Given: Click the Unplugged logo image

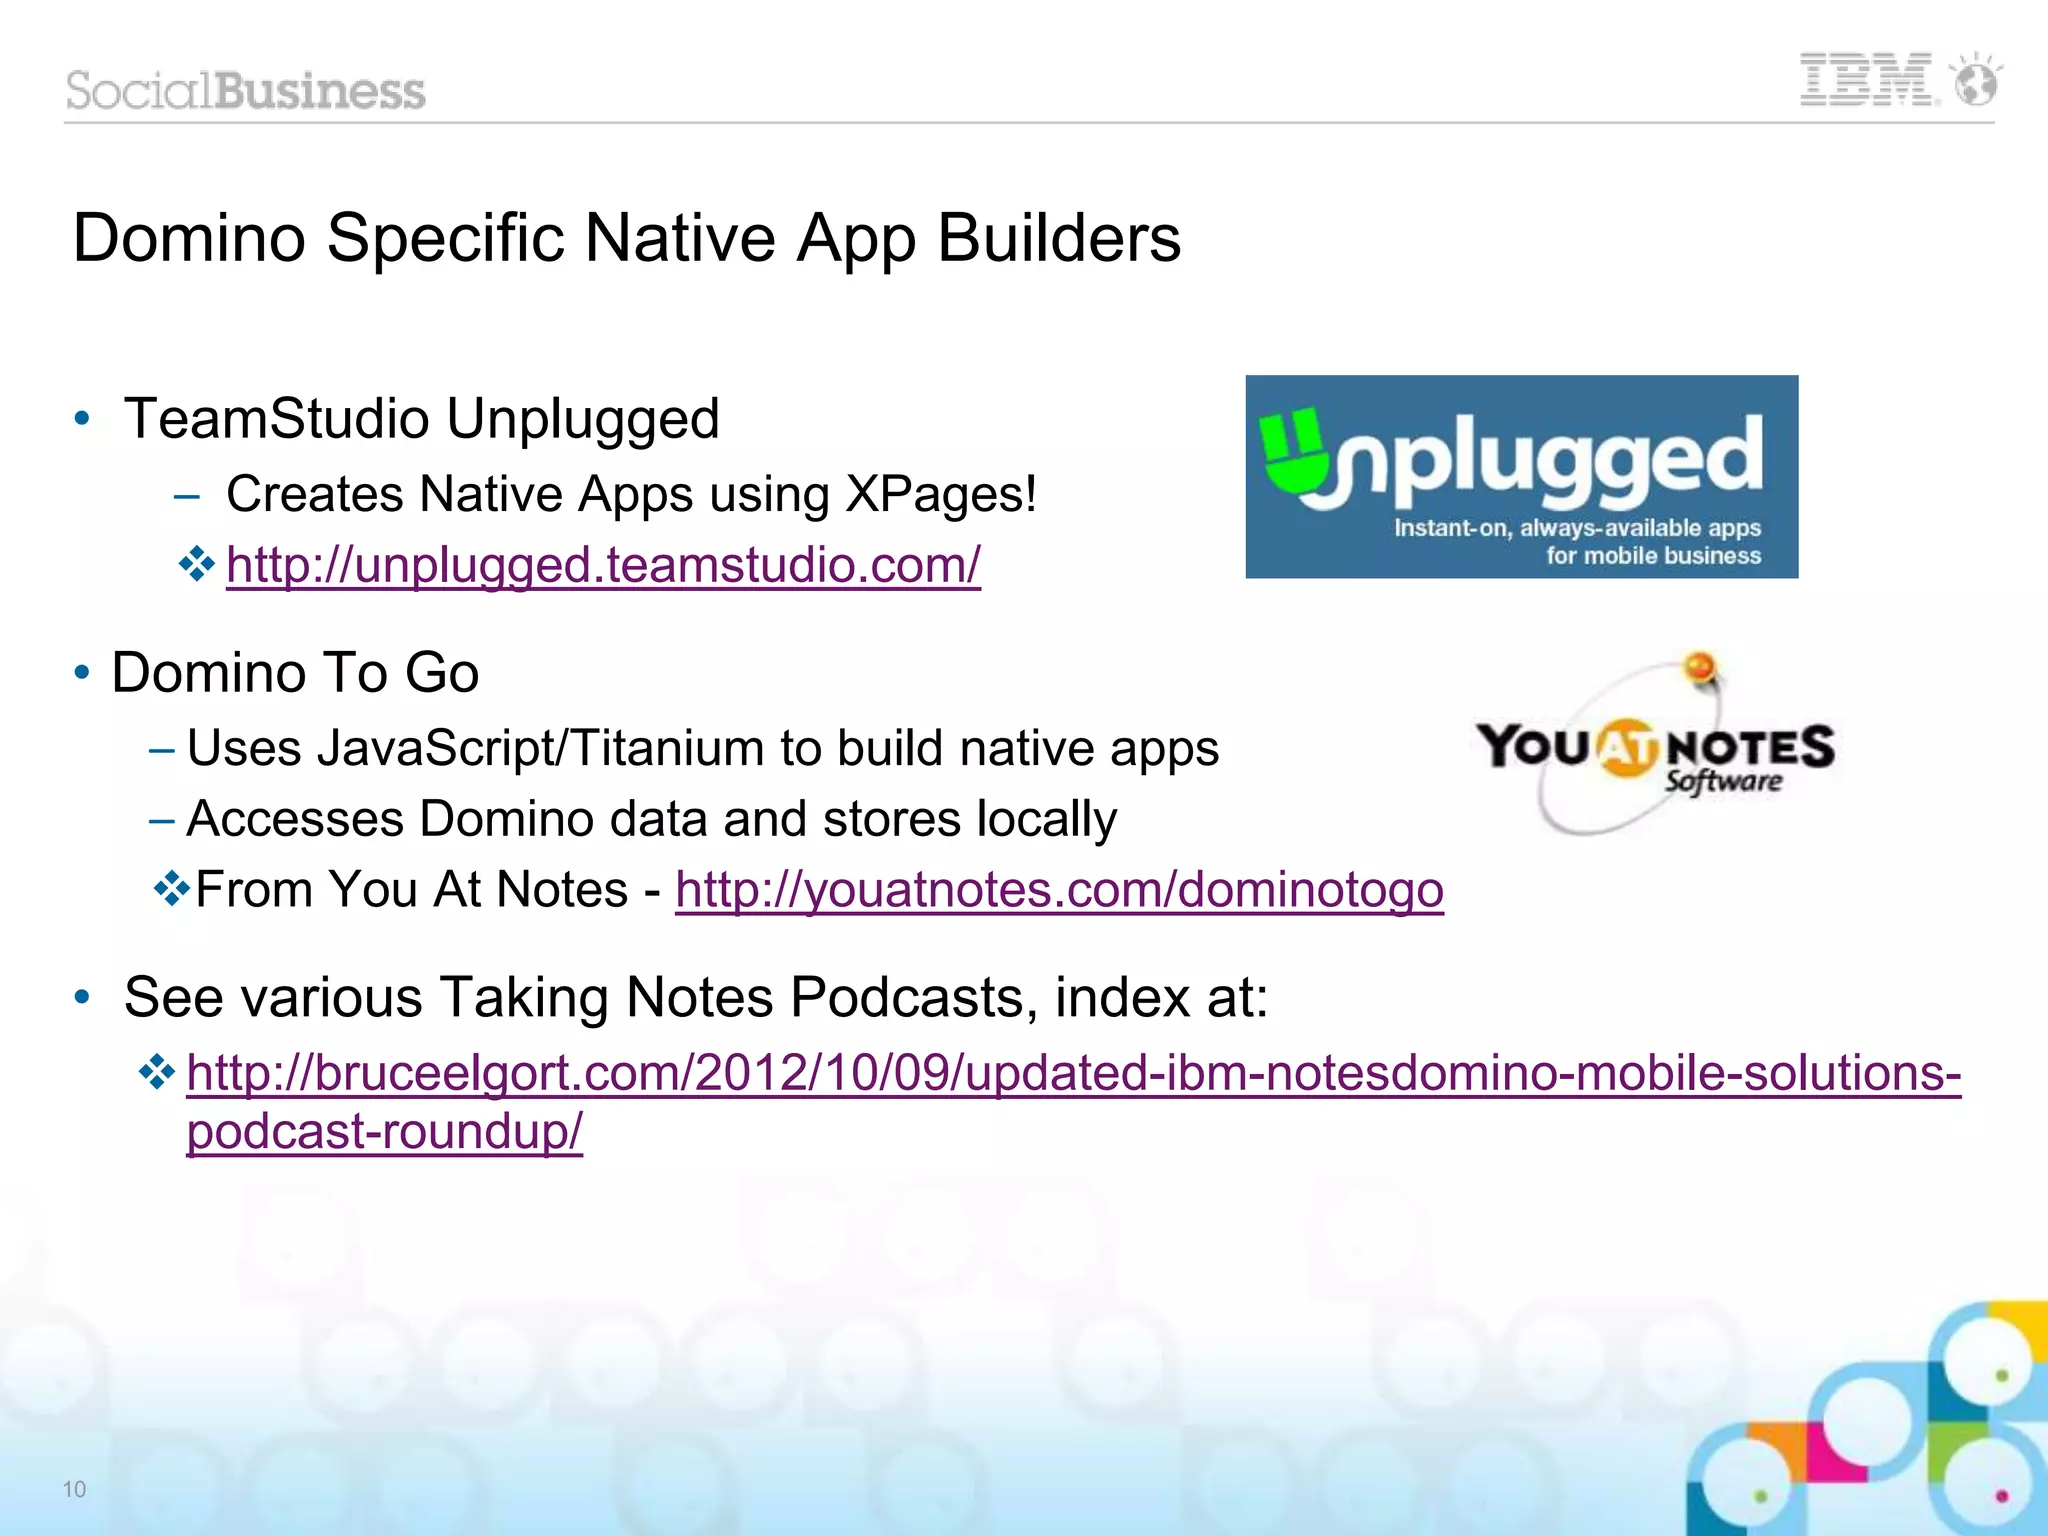Looking at the screenshot, I should point(1521,477).
